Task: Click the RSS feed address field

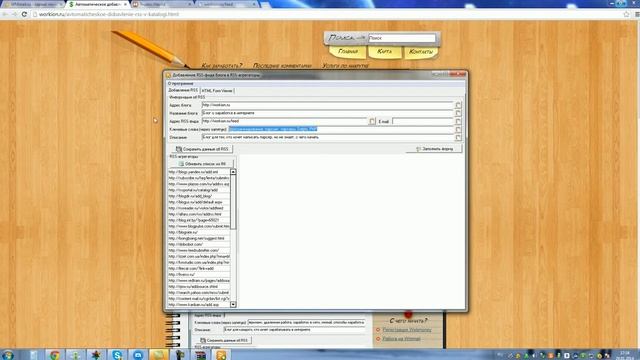Action: pyautogui.click(x=284, y=121)
